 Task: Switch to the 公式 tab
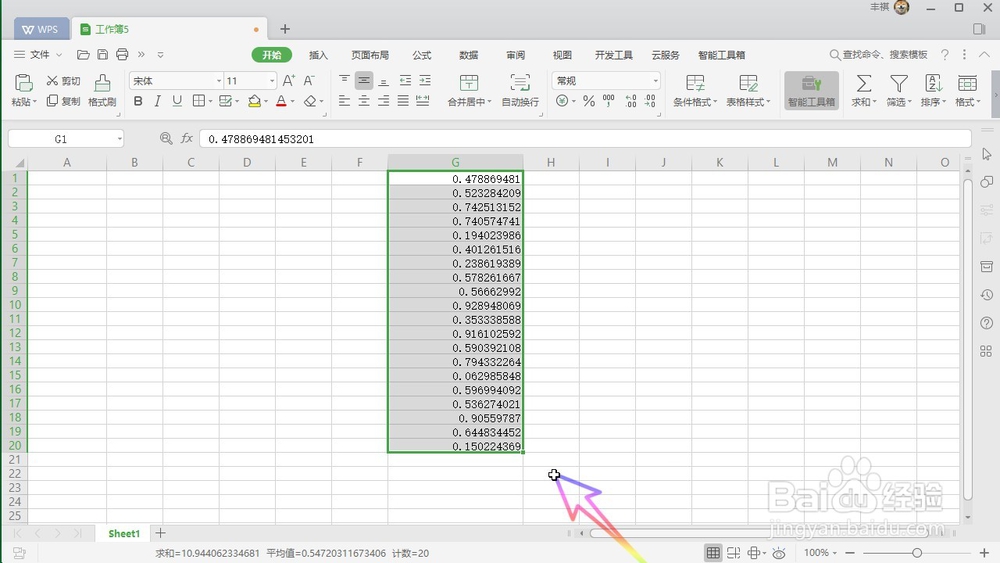[x=422, y=55]
